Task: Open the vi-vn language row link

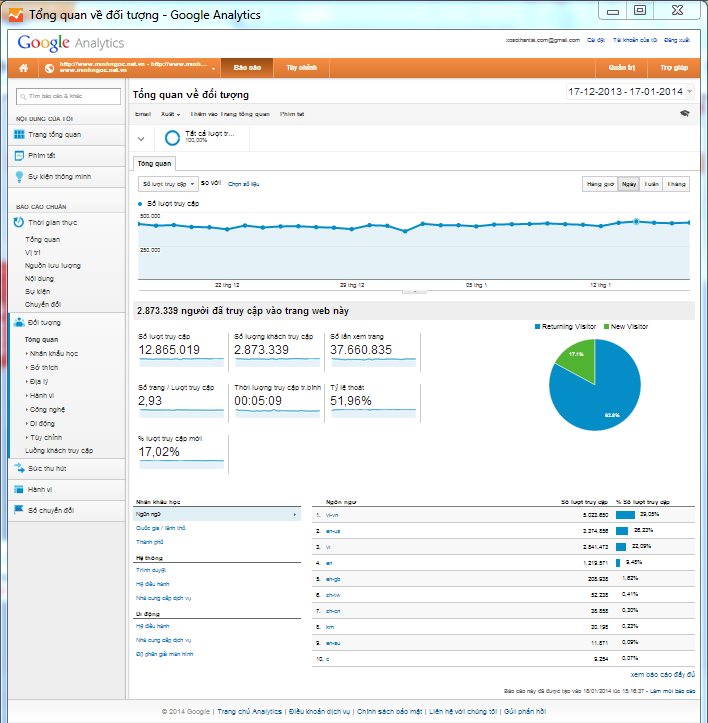Action: point(332,515)
